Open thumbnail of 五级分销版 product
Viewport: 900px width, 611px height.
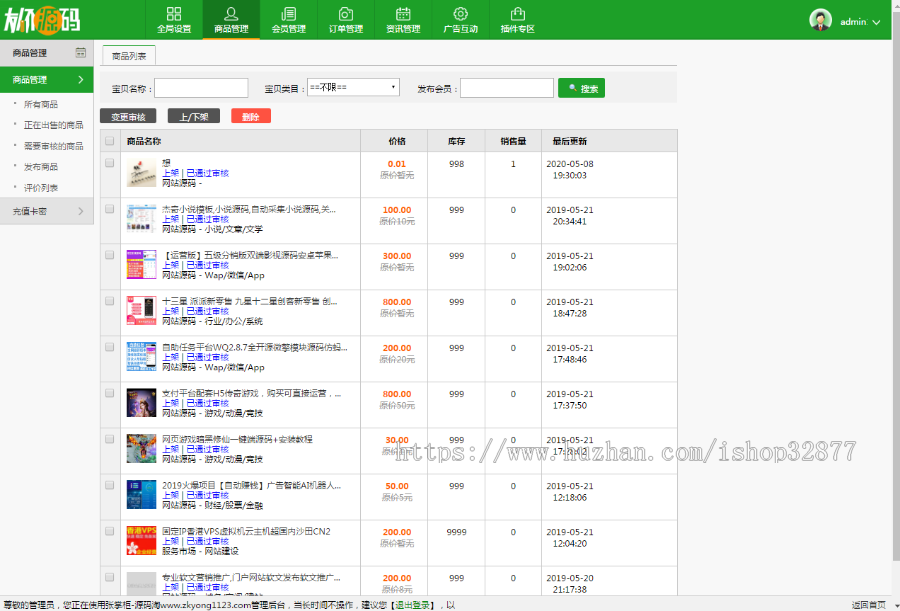pos(141,264)
